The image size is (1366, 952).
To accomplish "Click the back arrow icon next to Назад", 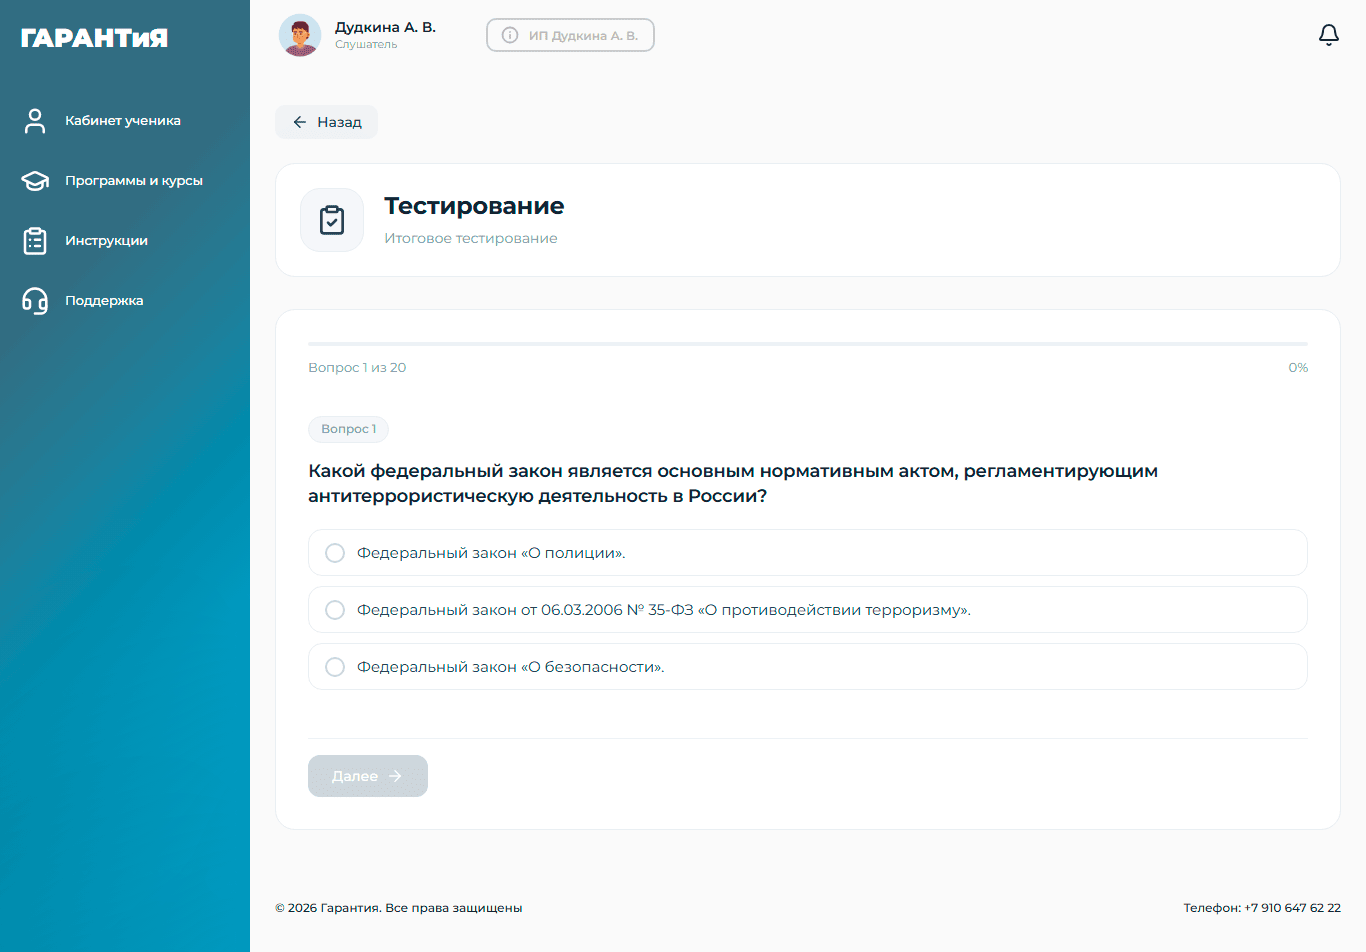I will coord(299,122).
